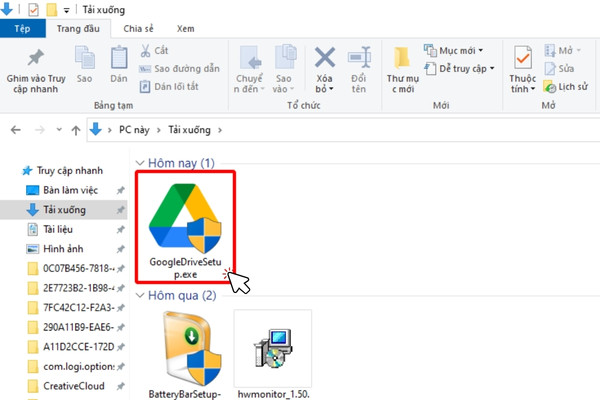
Task: Select the BatteryBarSetup installer file
Action: [185, 354]
